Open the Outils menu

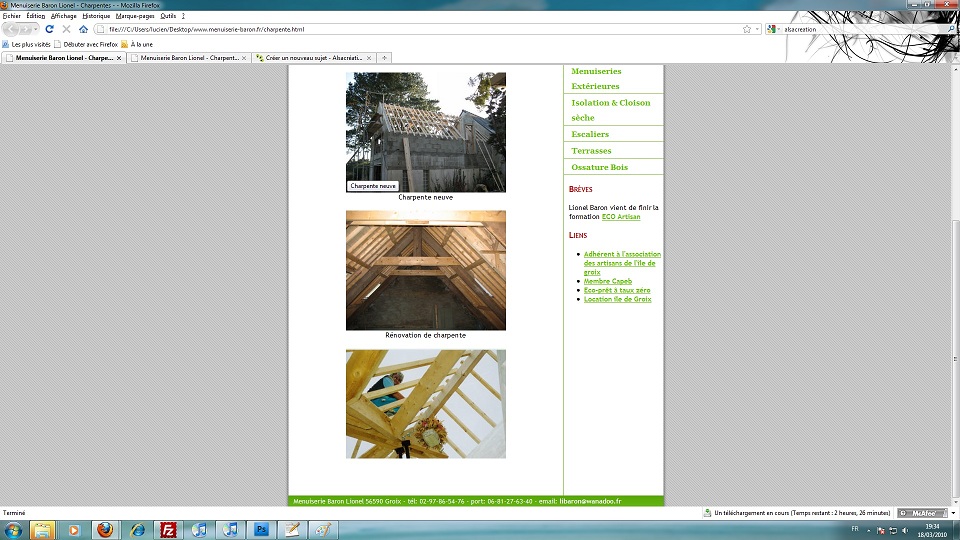(168, 16)
